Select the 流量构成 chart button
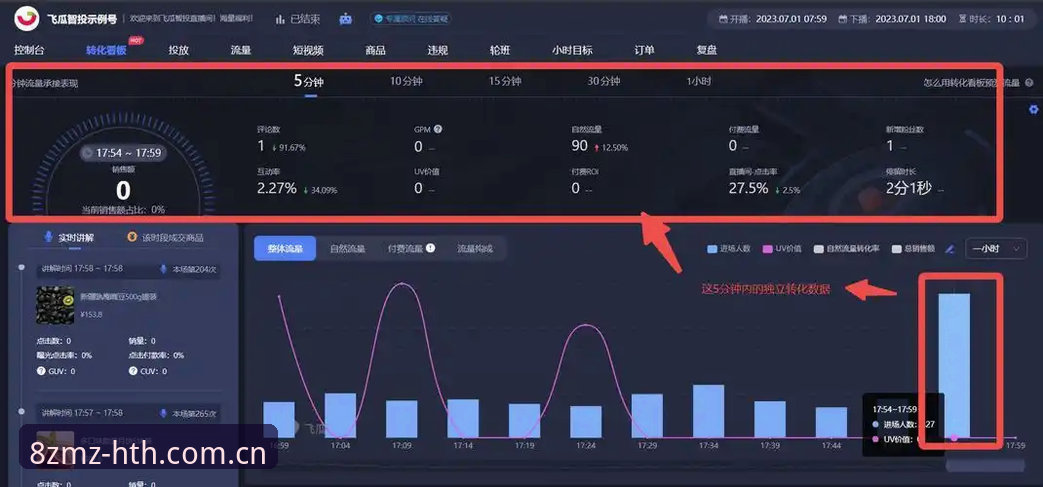This screenshot has height=487, width=1043. [475, 249]
